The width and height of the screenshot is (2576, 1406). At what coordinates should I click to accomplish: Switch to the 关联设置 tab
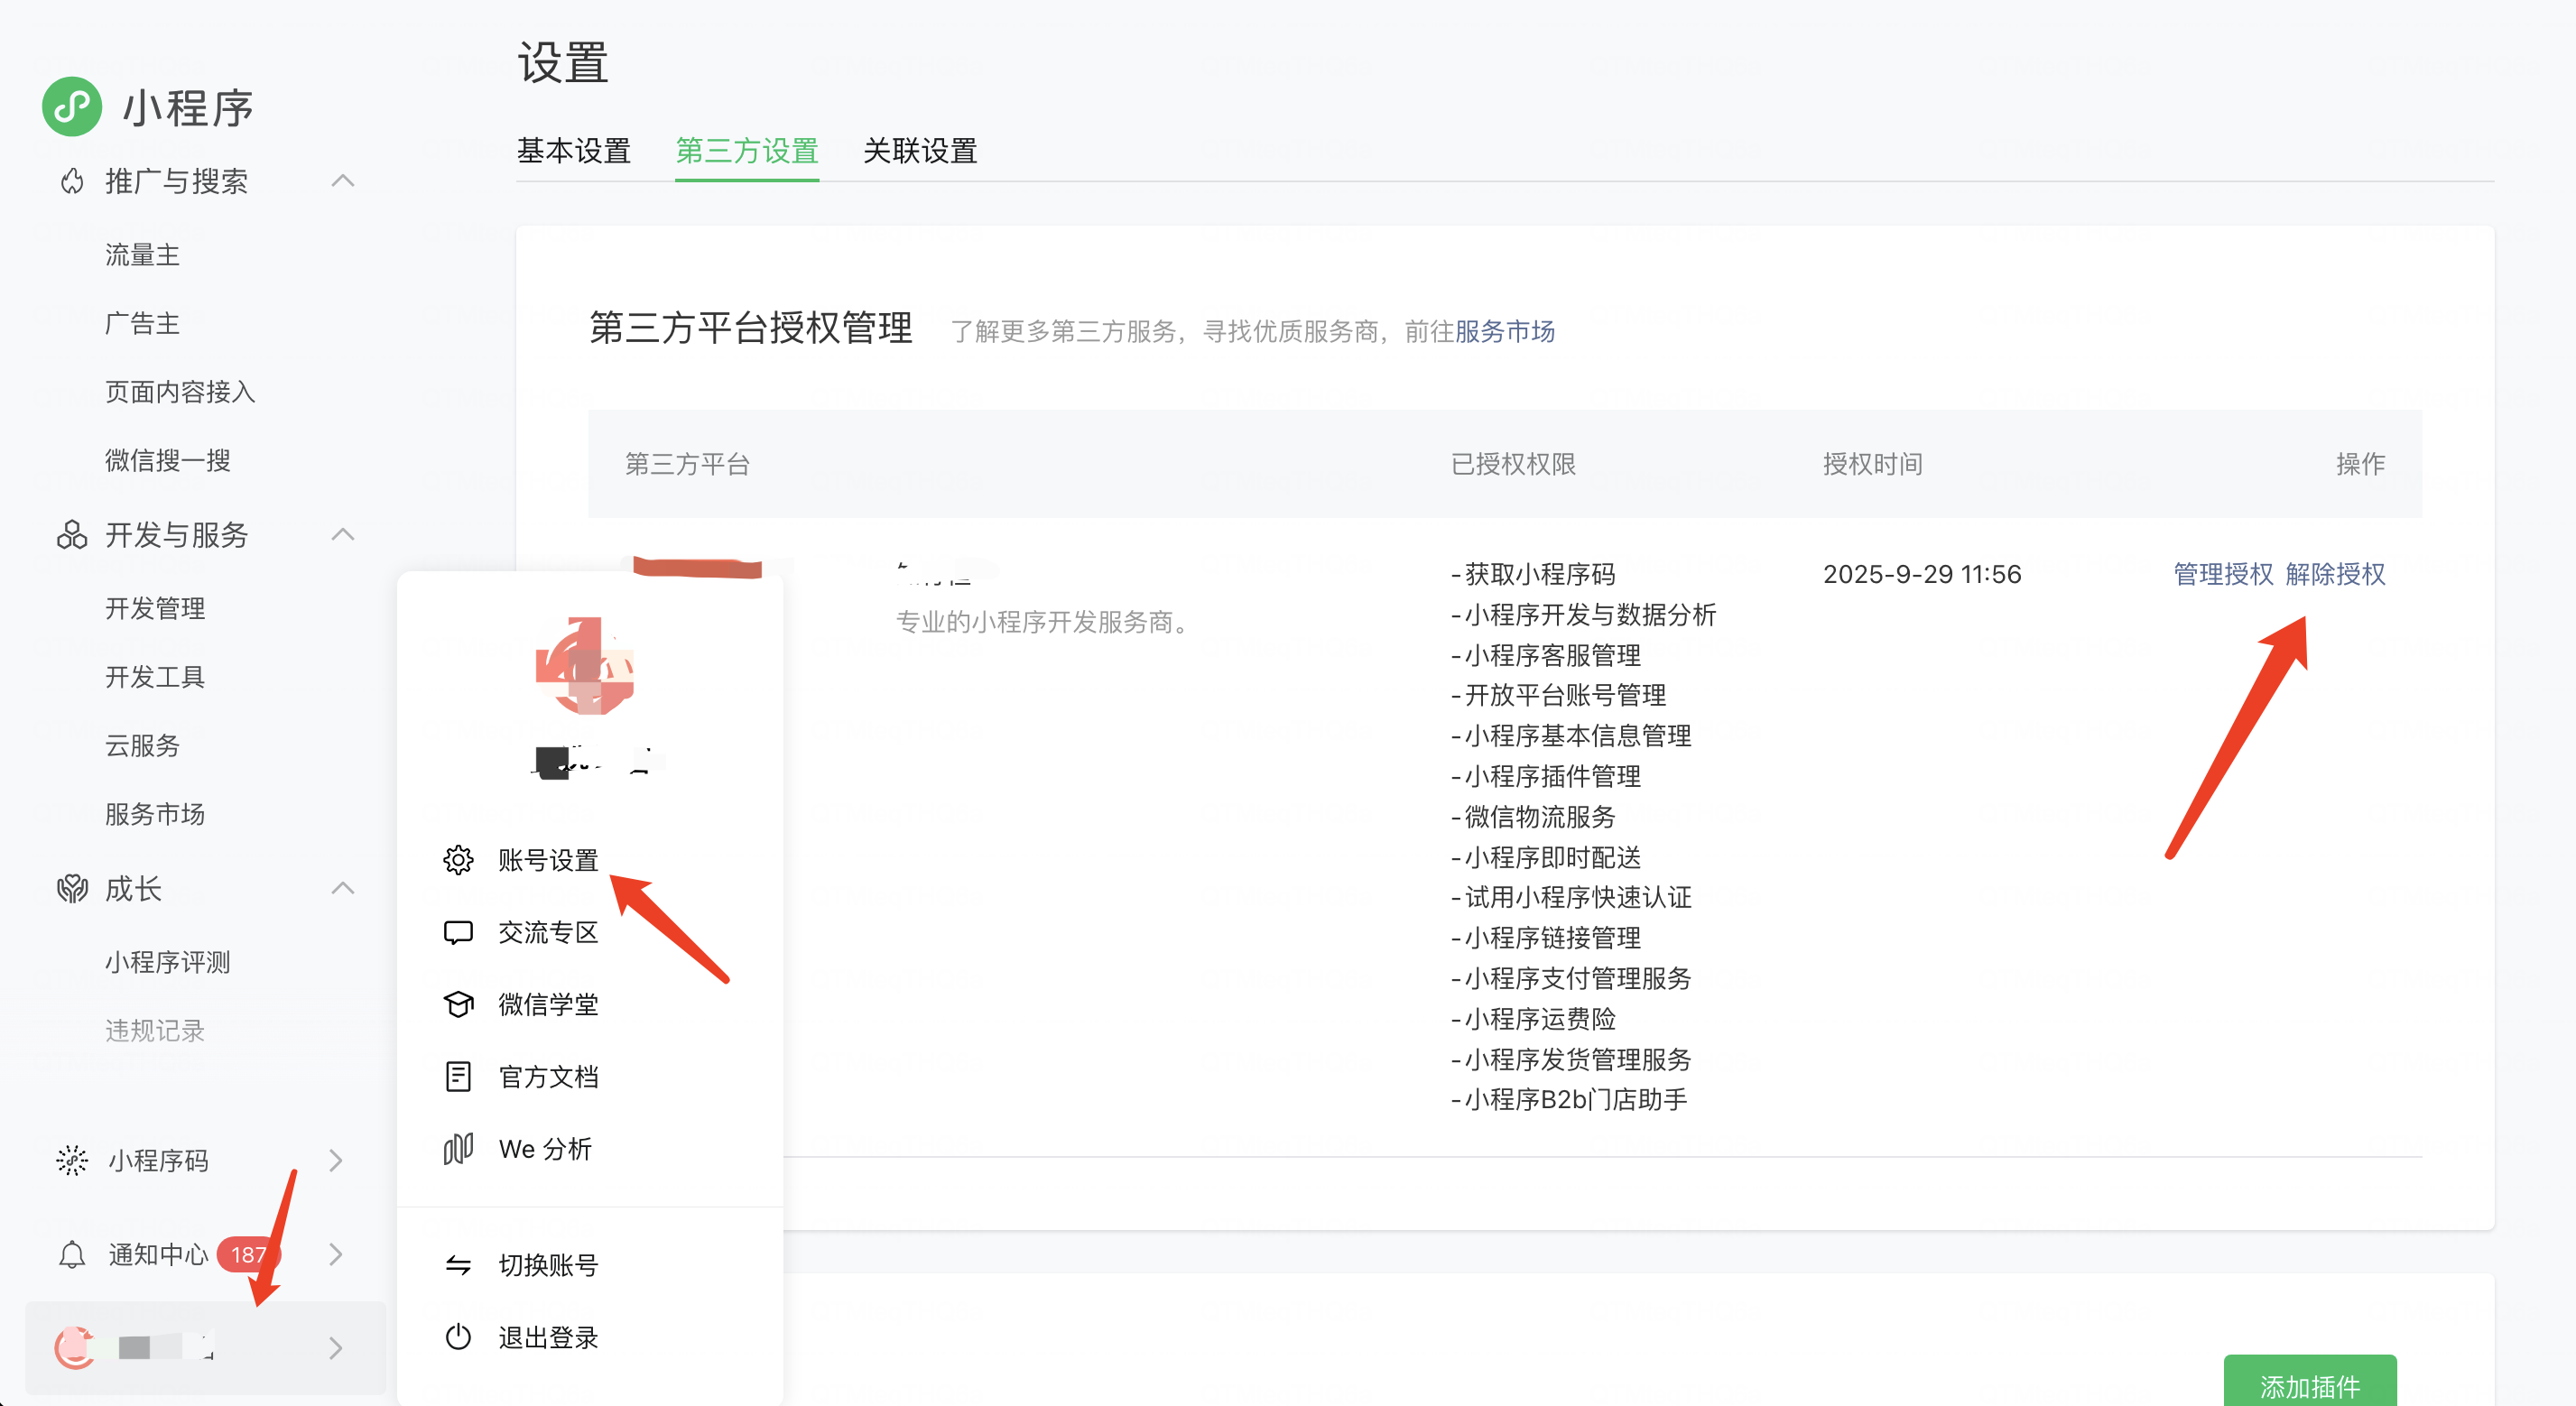919,151
